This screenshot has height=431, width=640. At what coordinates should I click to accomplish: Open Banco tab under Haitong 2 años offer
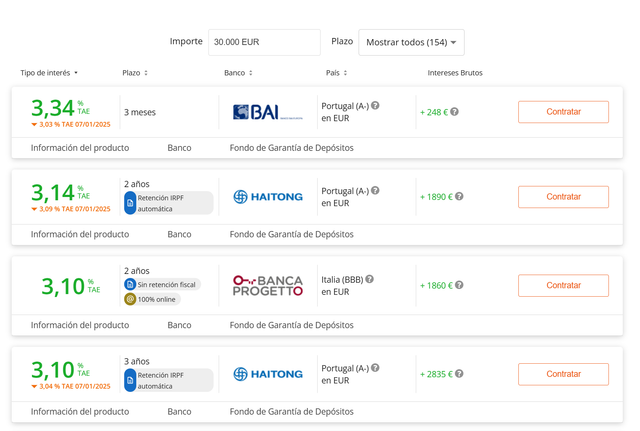click(x=179, y=234)
